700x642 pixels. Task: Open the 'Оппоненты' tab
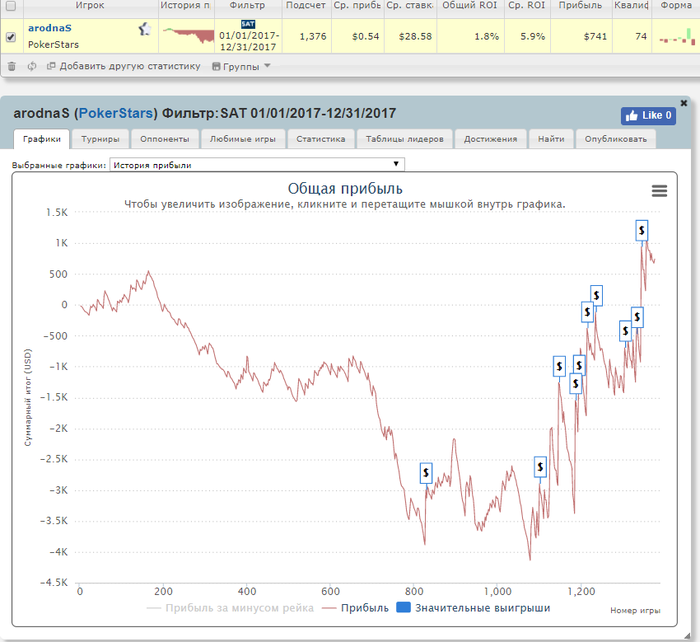[x=165, y=139]
